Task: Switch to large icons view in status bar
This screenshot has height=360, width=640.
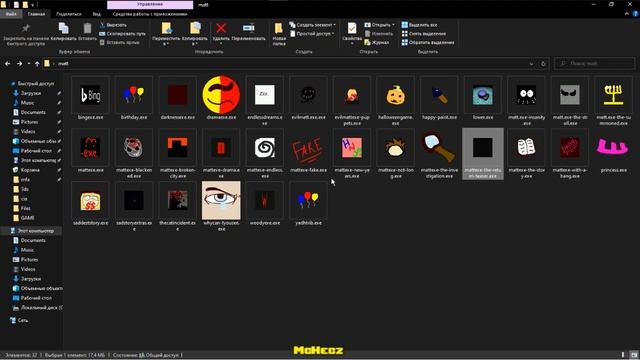Action: click(634, 355)
